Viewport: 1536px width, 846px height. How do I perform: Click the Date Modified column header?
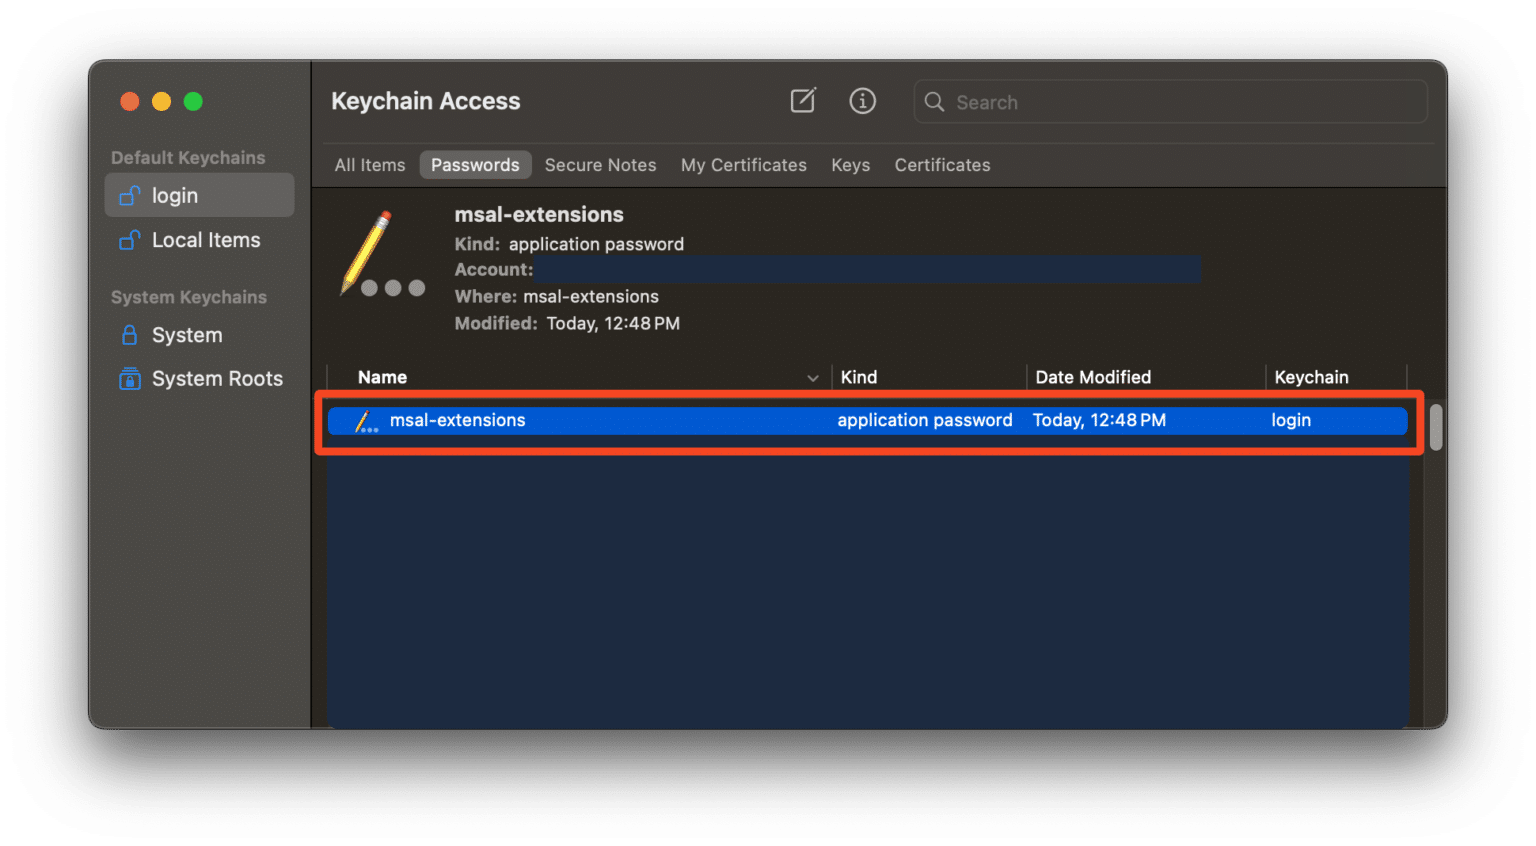(1093, 377)
